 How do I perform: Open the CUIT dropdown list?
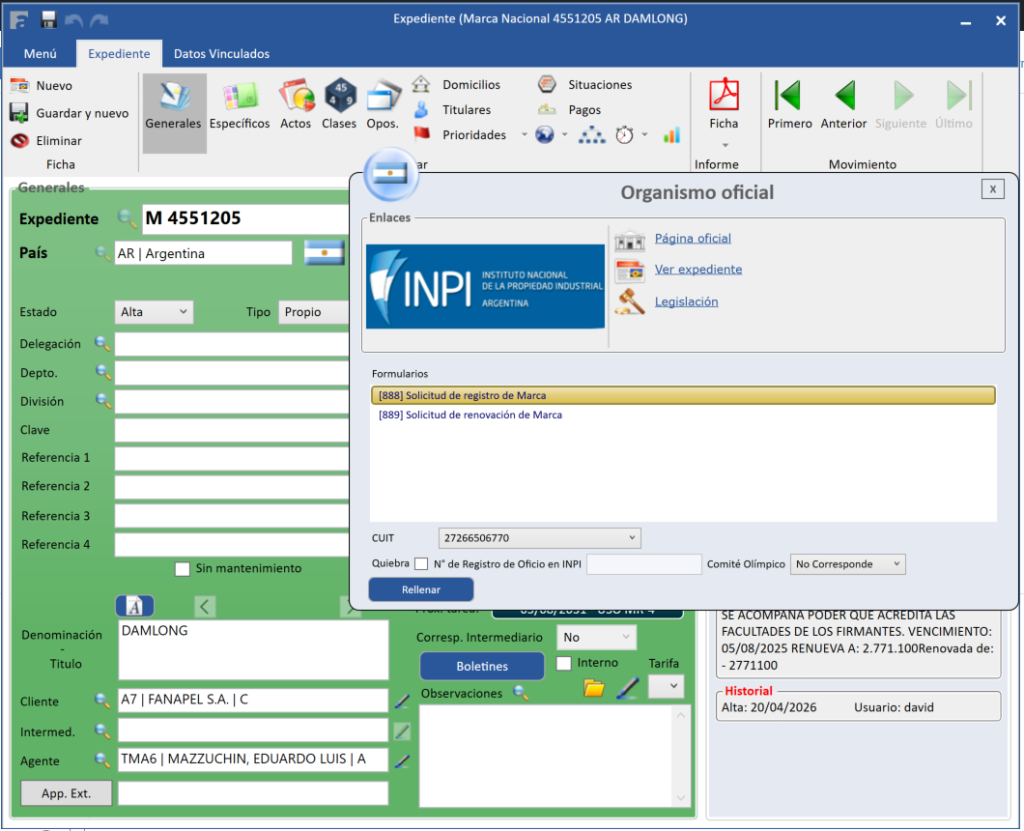(631, 539)
